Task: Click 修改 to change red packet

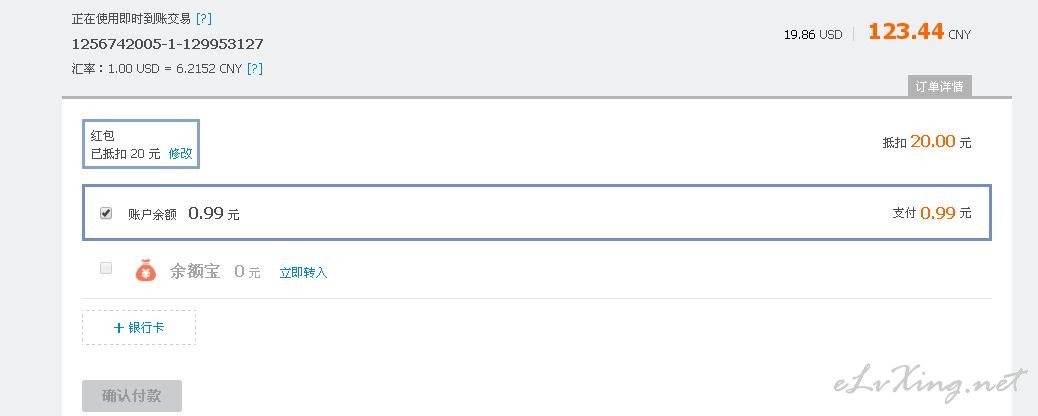Action: pos(180,154)
